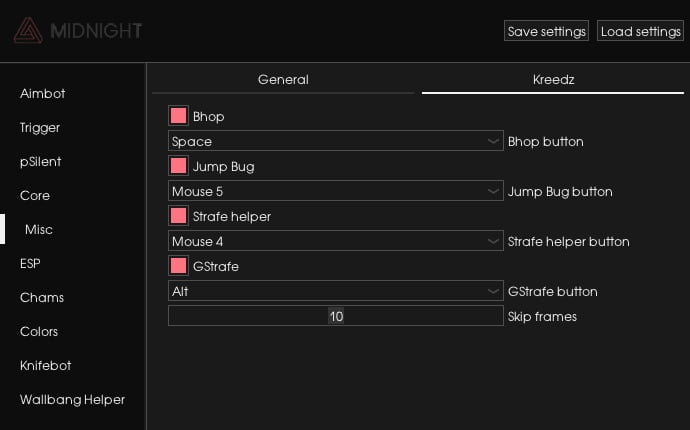
Task: Switch to the General tab
Action: point(283,80)
